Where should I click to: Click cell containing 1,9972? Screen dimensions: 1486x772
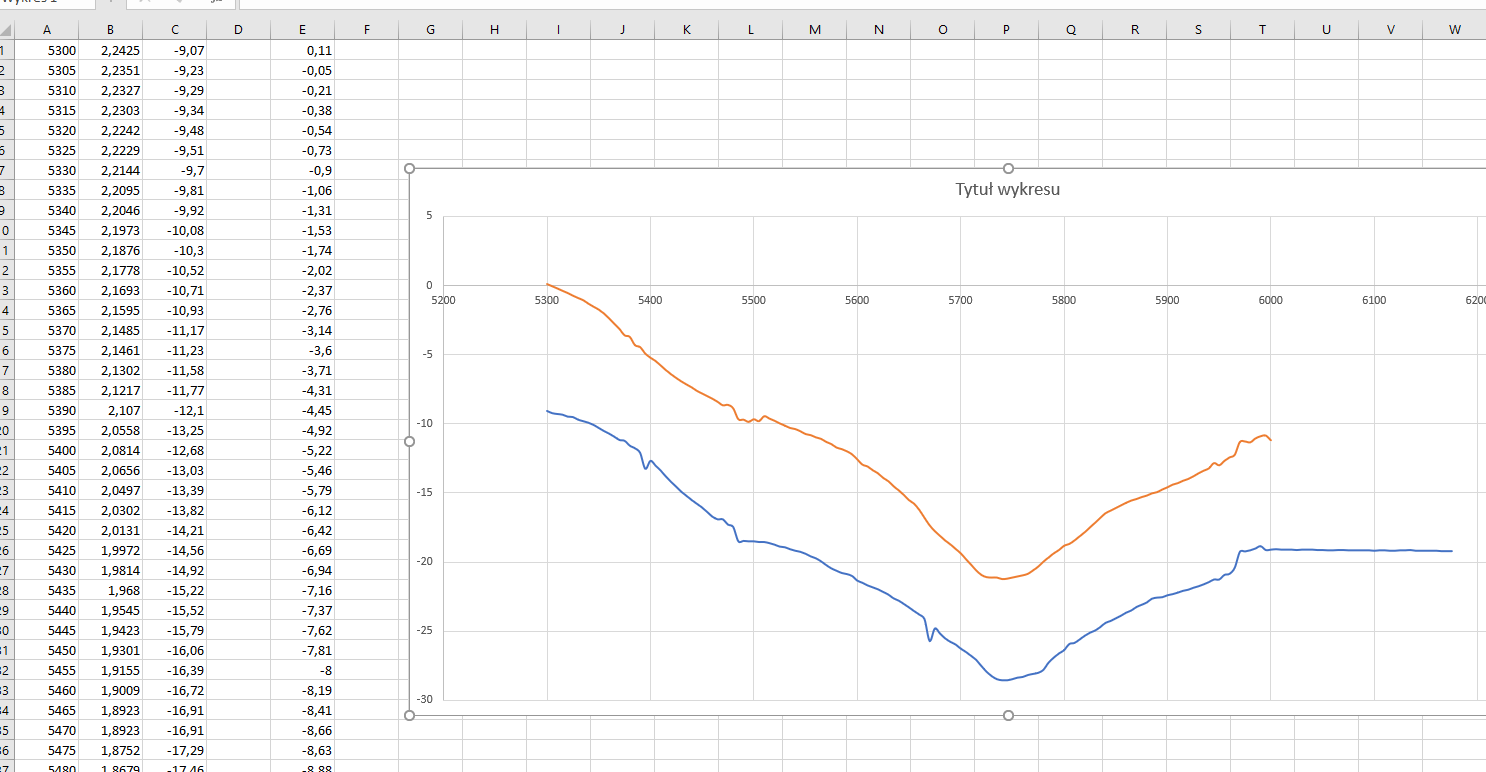pyautogui.click(x=111, y=550)
